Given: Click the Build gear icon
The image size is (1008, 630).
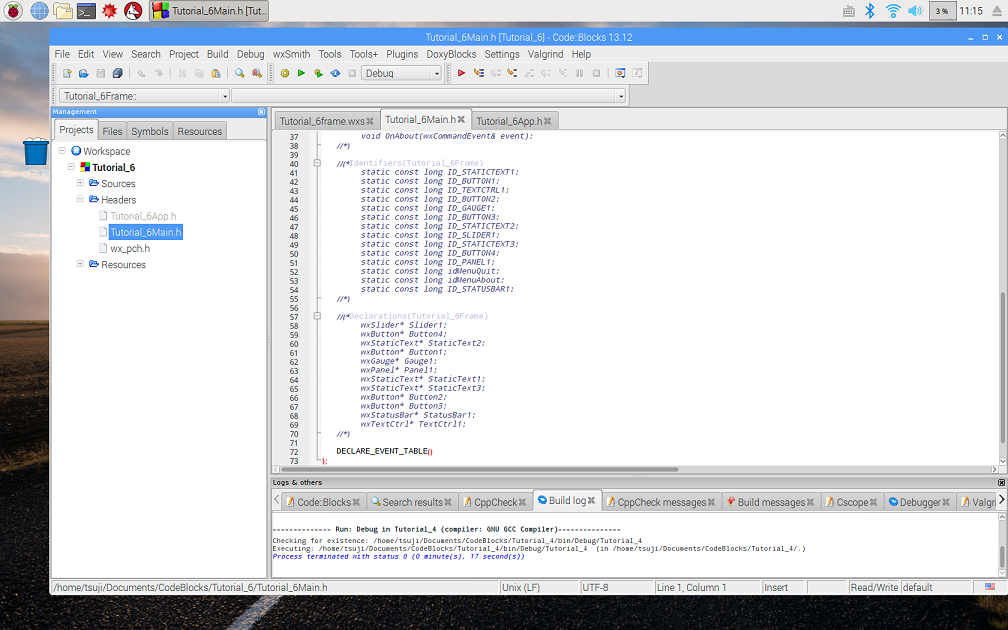Looking at the screenshot, I should point(285,73).
